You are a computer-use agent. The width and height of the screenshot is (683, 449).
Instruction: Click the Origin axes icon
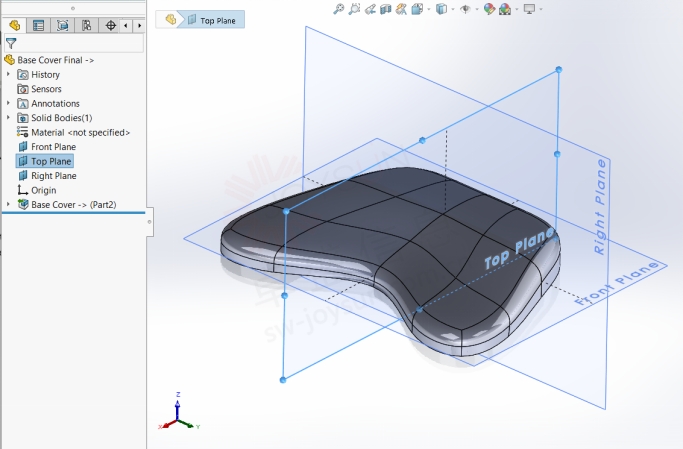pos(23,190)
